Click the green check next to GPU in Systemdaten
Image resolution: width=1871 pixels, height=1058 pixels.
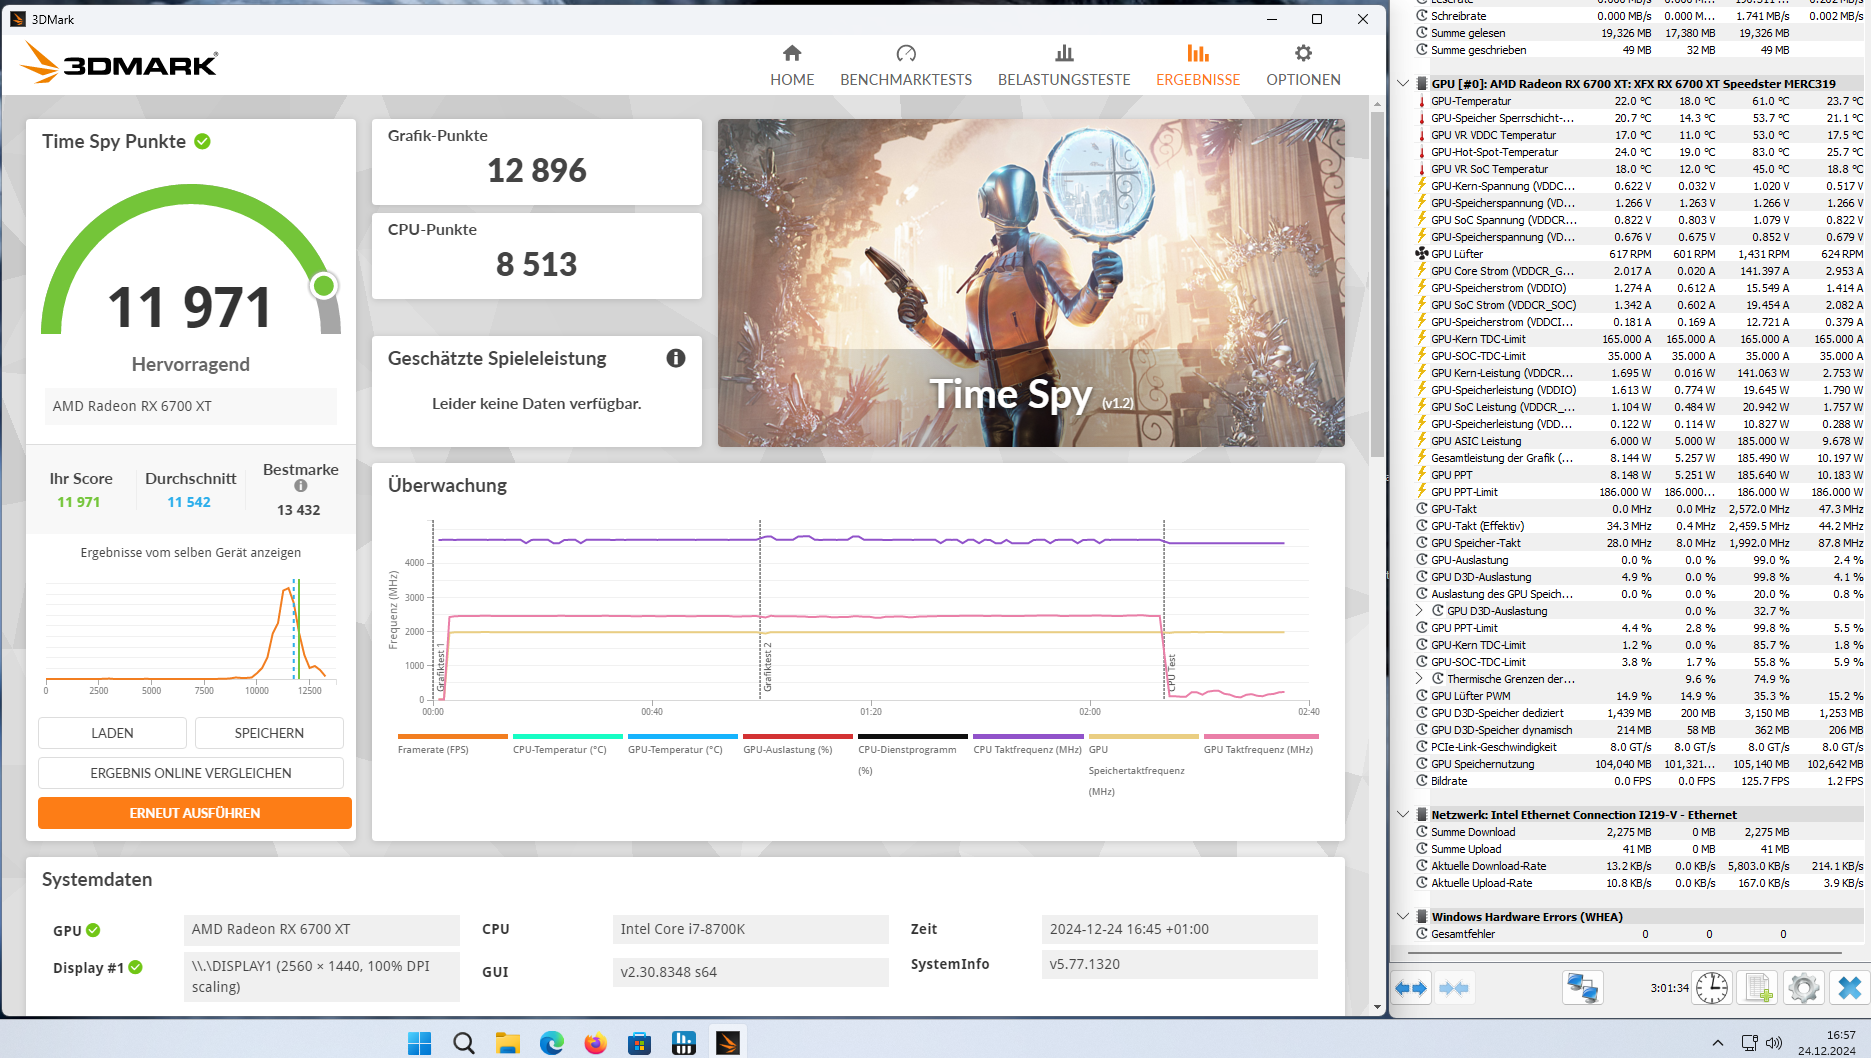click(93, 930)
